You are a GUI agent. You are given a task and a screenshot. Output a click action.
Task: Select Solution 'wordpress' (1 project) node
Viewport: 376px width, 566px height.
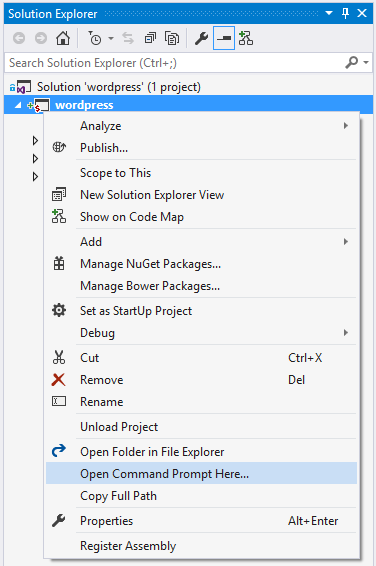119,87
